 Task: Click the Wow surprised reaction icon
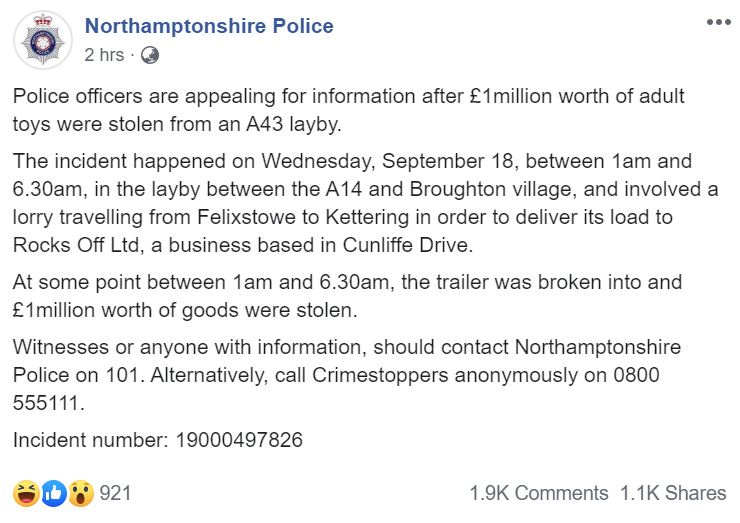tap(81, 493)
